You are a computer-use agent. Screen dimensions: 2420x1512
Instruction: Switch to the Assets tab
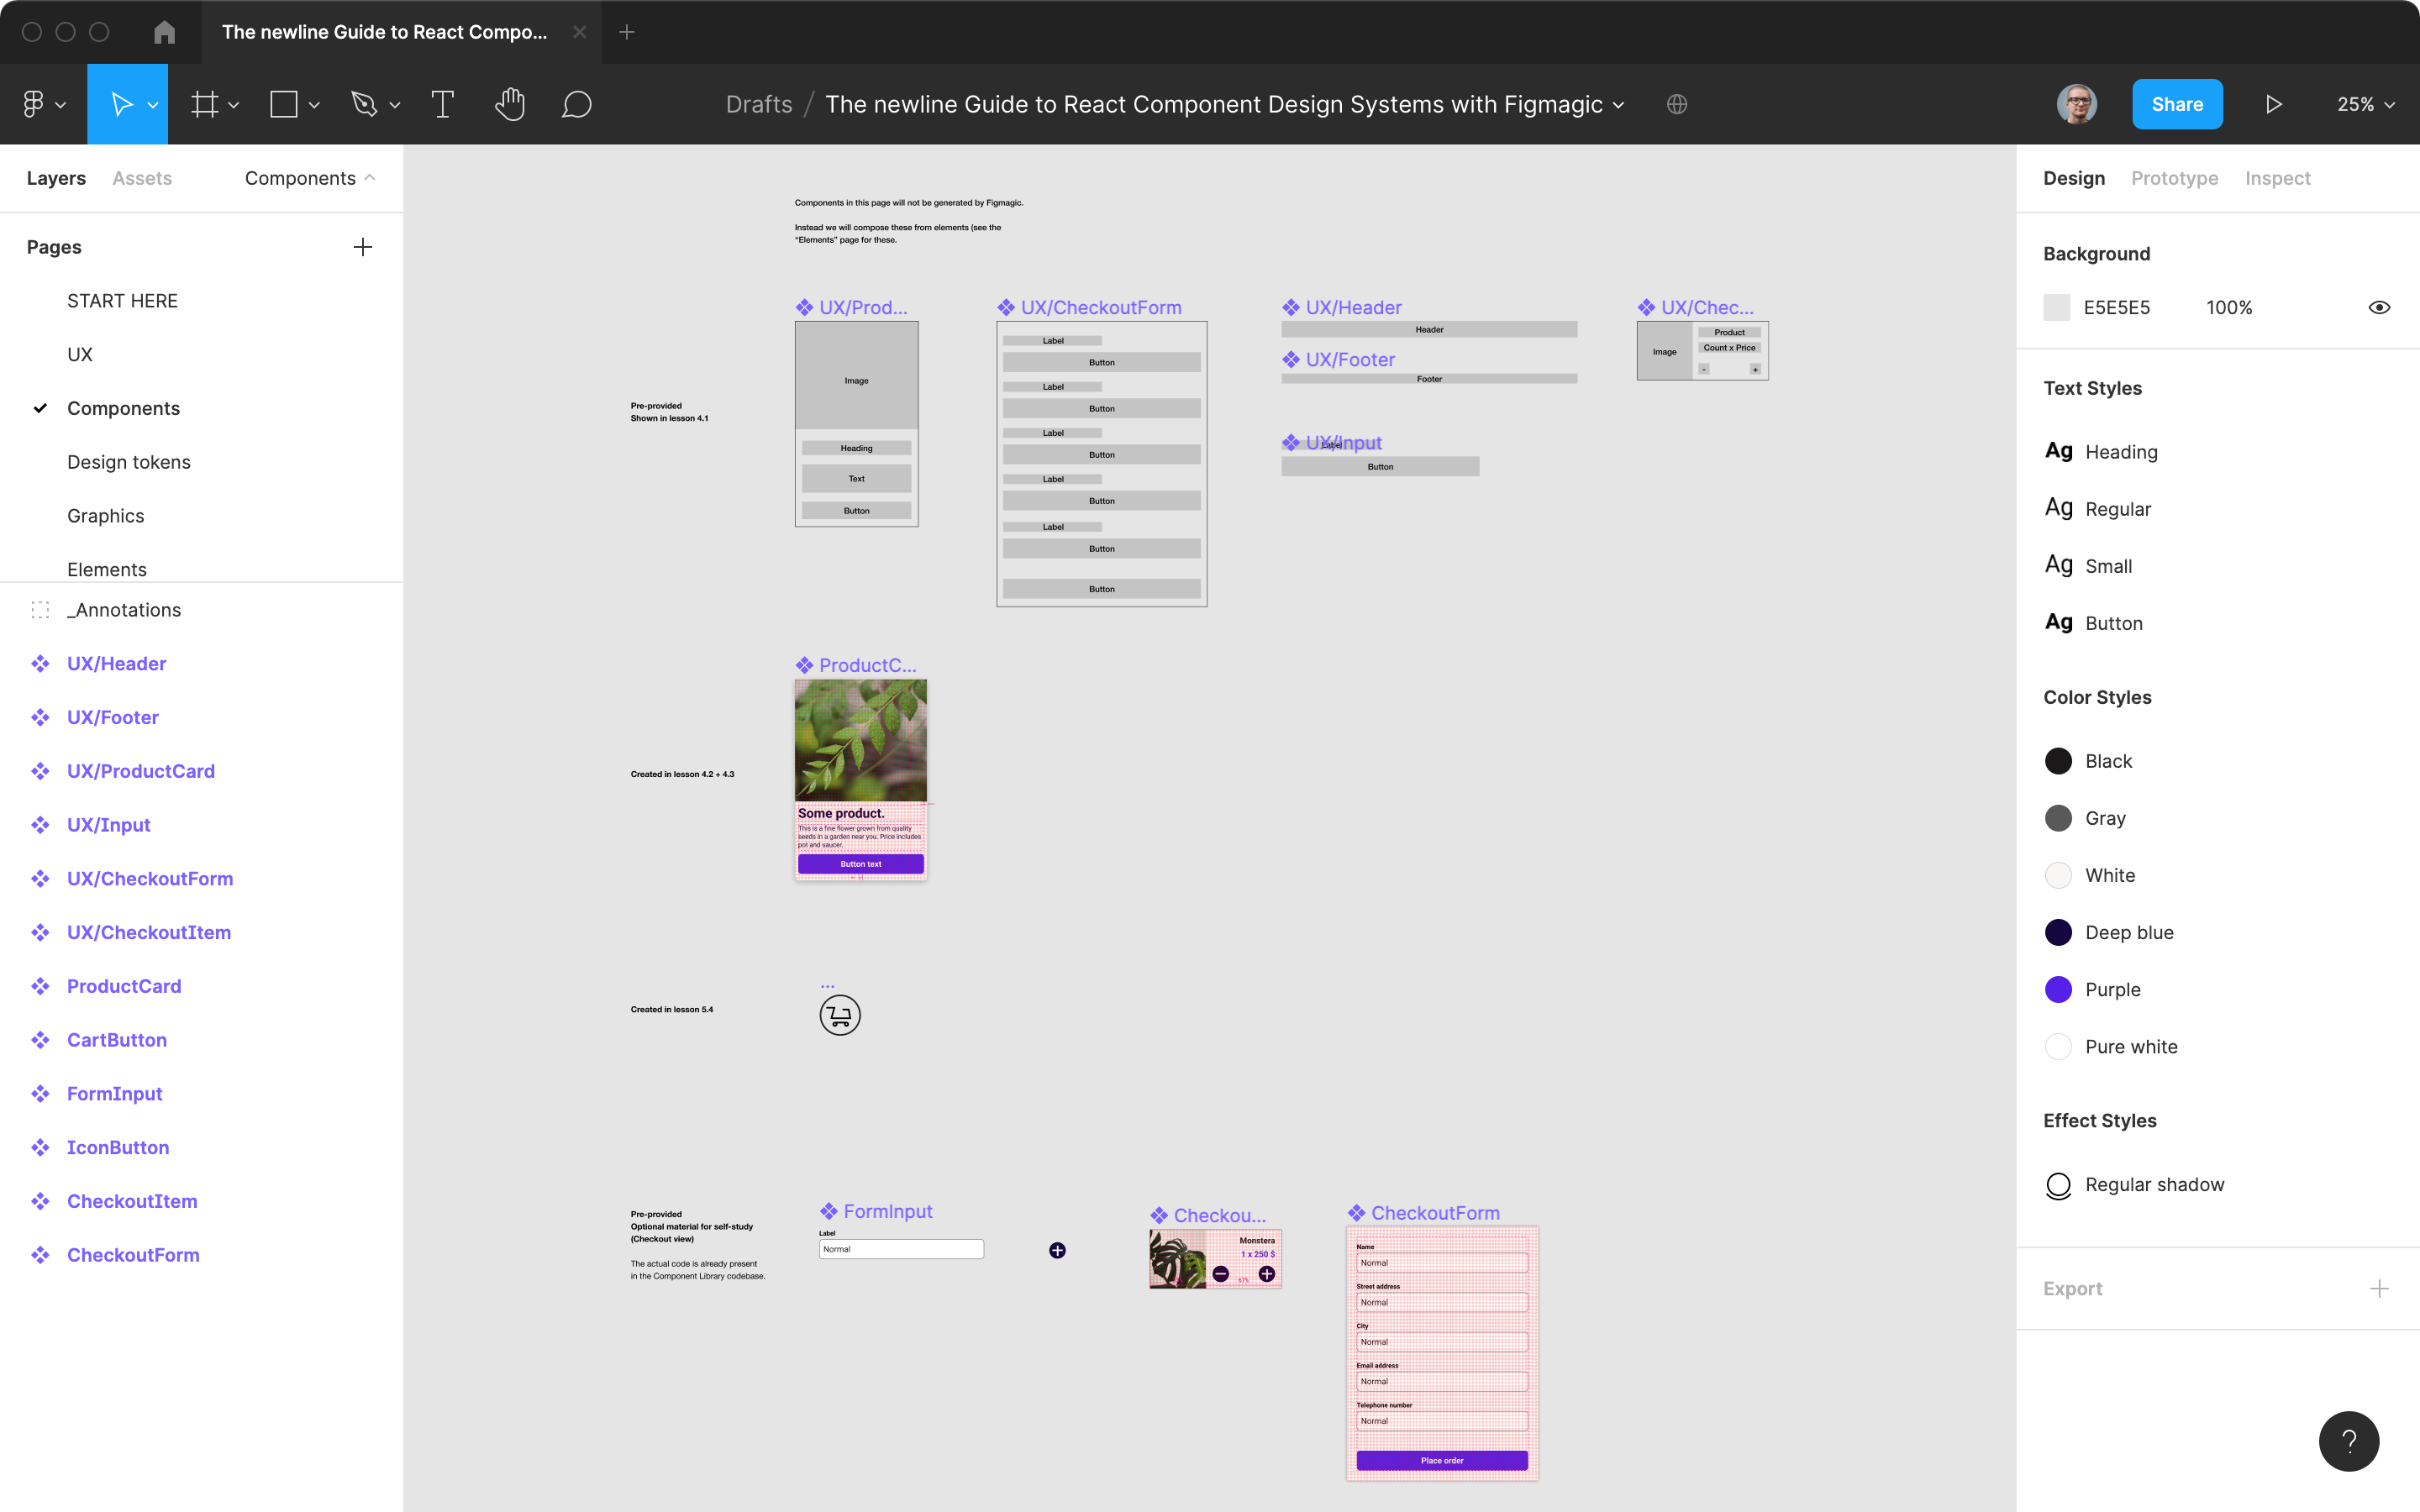click(x=141, y=178)
